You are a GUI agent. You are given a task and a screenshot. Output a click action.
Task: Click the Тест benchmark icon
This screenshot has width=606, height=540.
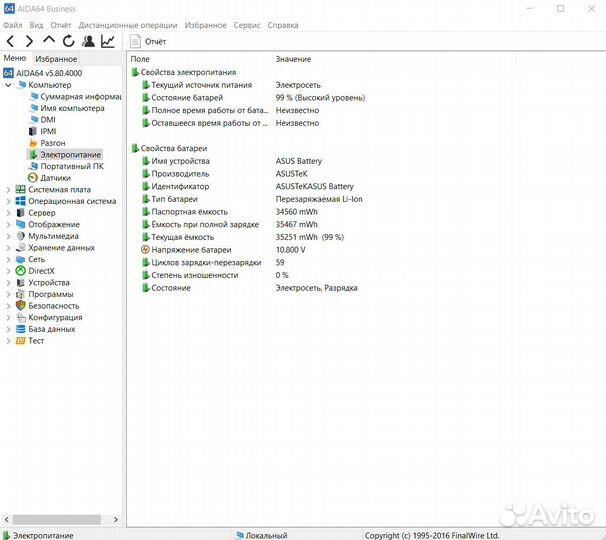20,341
